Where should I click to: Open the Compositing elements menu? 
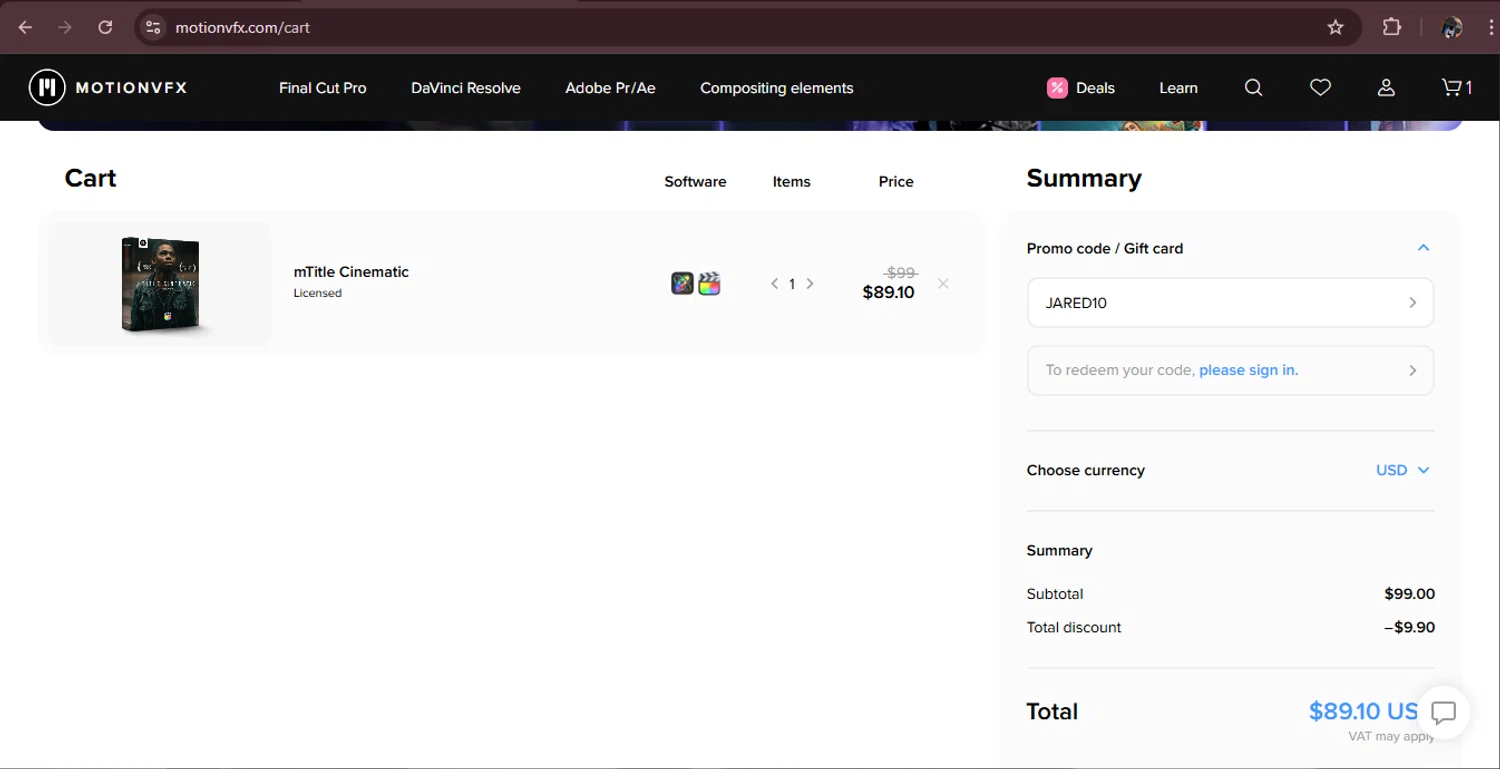pyautogui.click(x=777, y=88)
